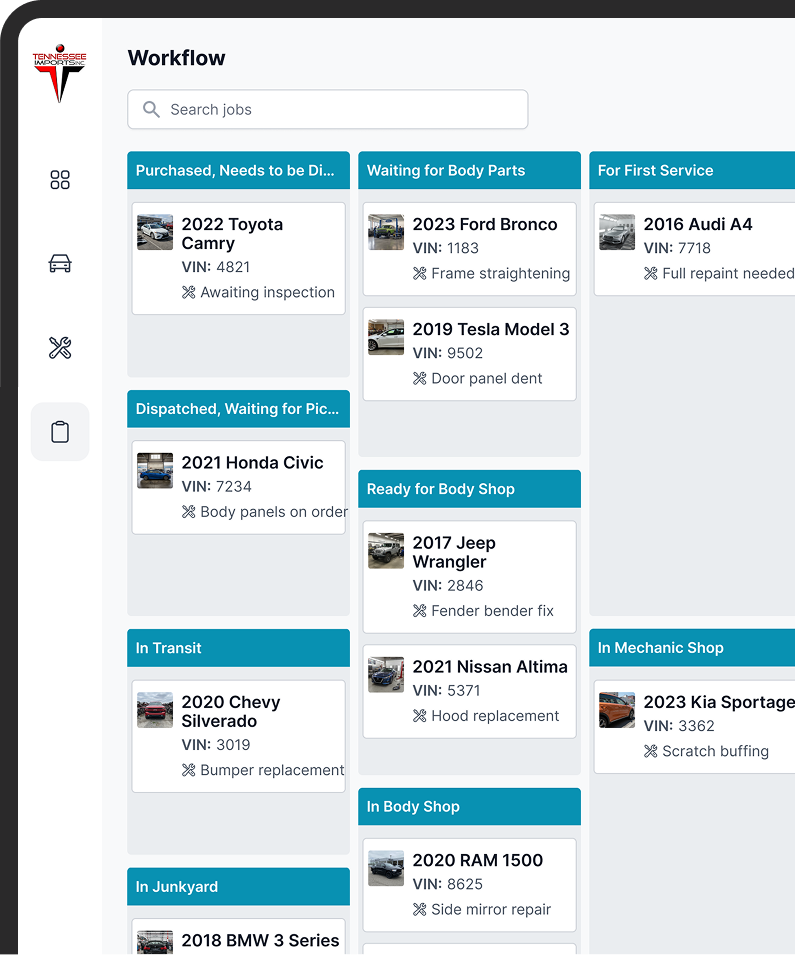Open the 2020 Chevy Silverado job title
The width and height of the screenshot is (795, 955).
point(231,711)
